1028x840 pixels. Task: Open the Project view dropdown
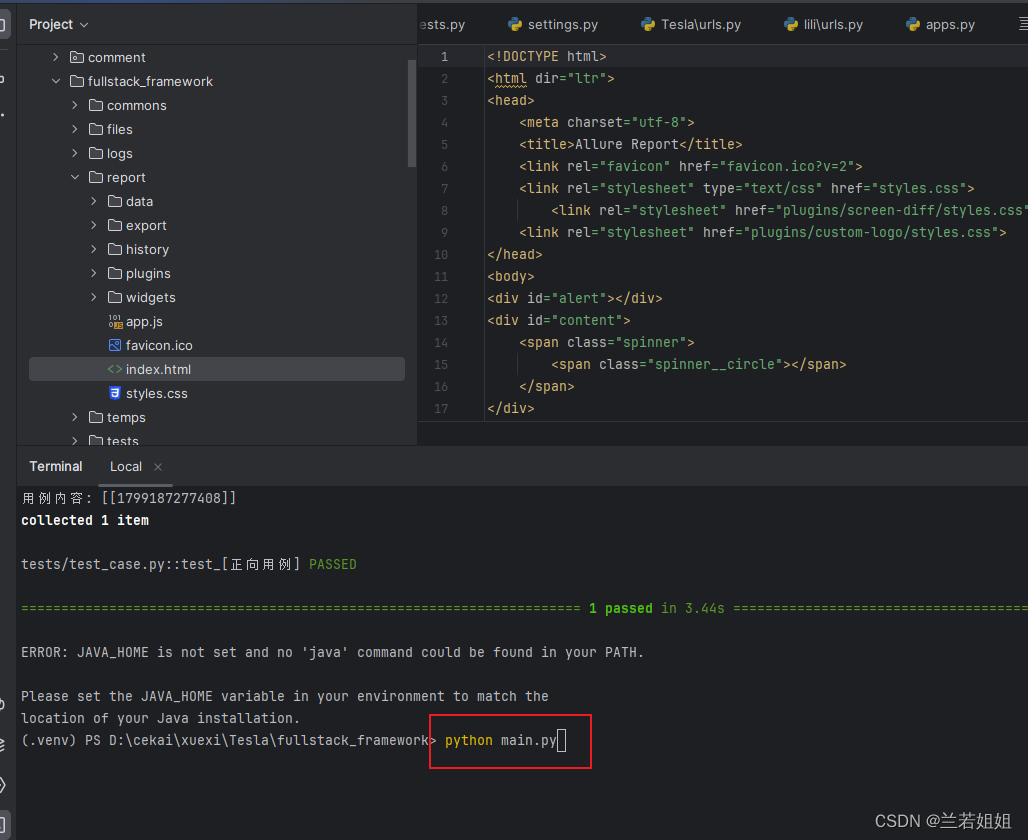pyautogui.click(x=58, y=24)
